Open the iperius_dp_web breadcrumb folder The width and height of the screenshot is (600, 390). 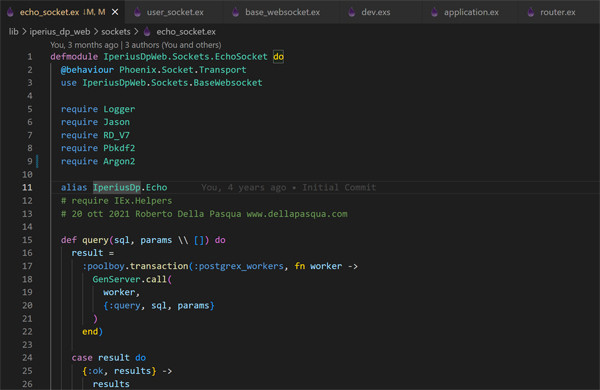pyautogui.click(x=60, y=32)
